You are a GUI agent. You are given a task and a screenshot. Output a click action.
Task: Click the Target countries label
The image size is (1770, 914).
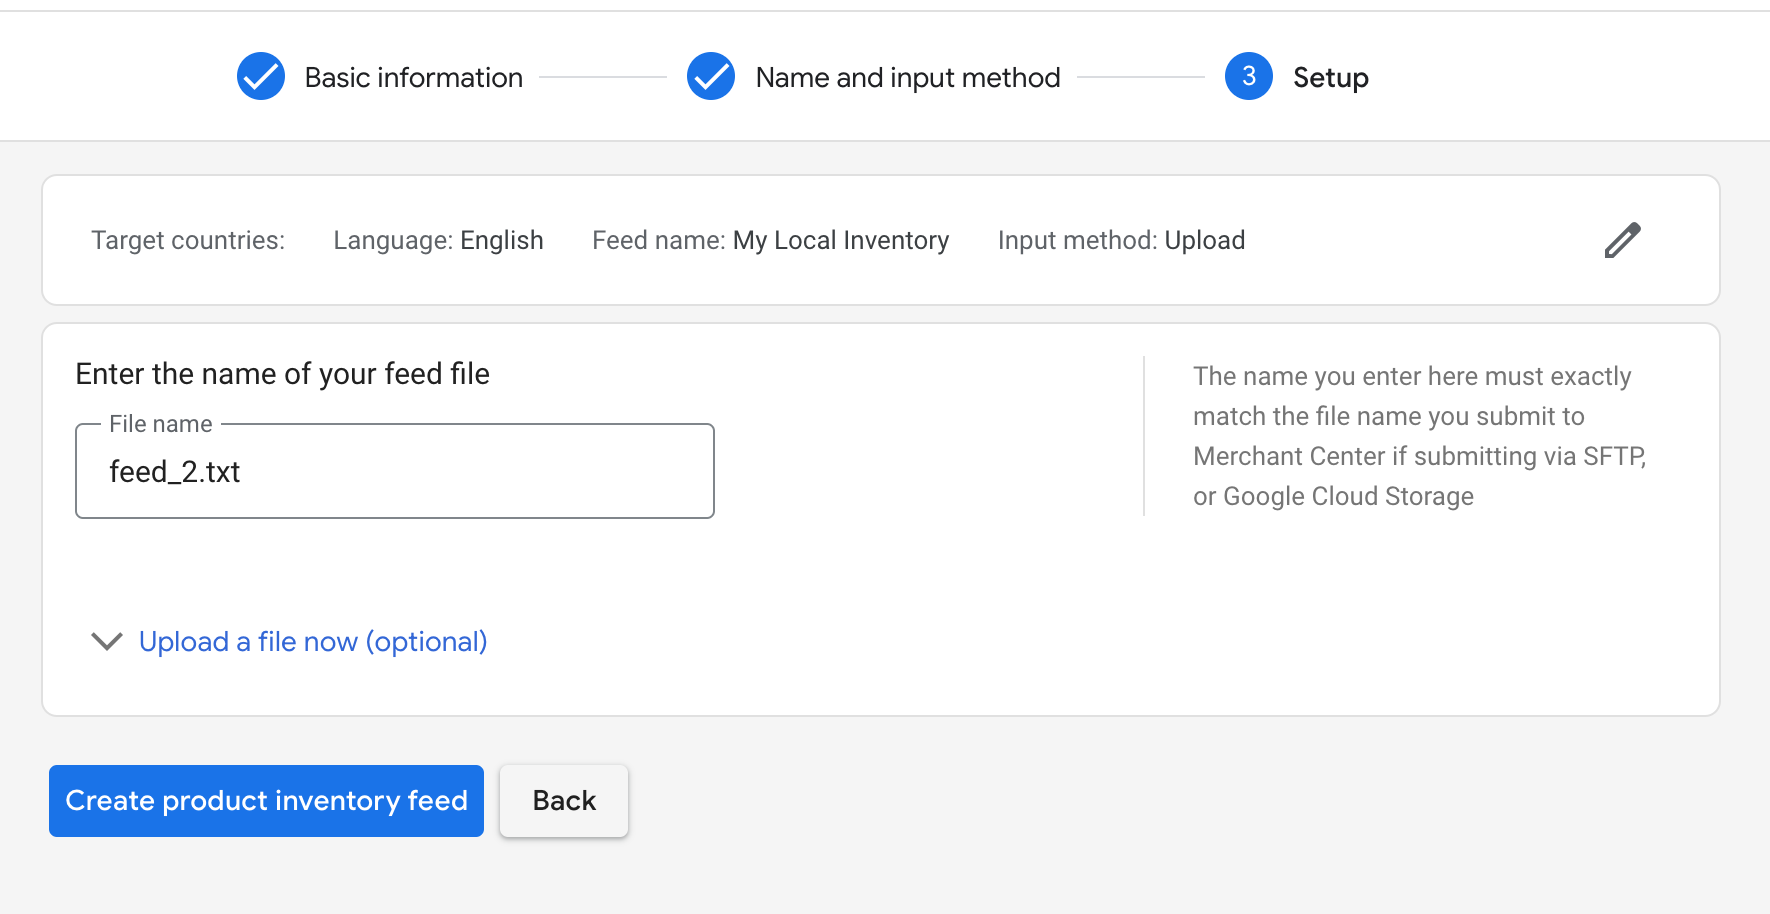(x=188, y=240)
